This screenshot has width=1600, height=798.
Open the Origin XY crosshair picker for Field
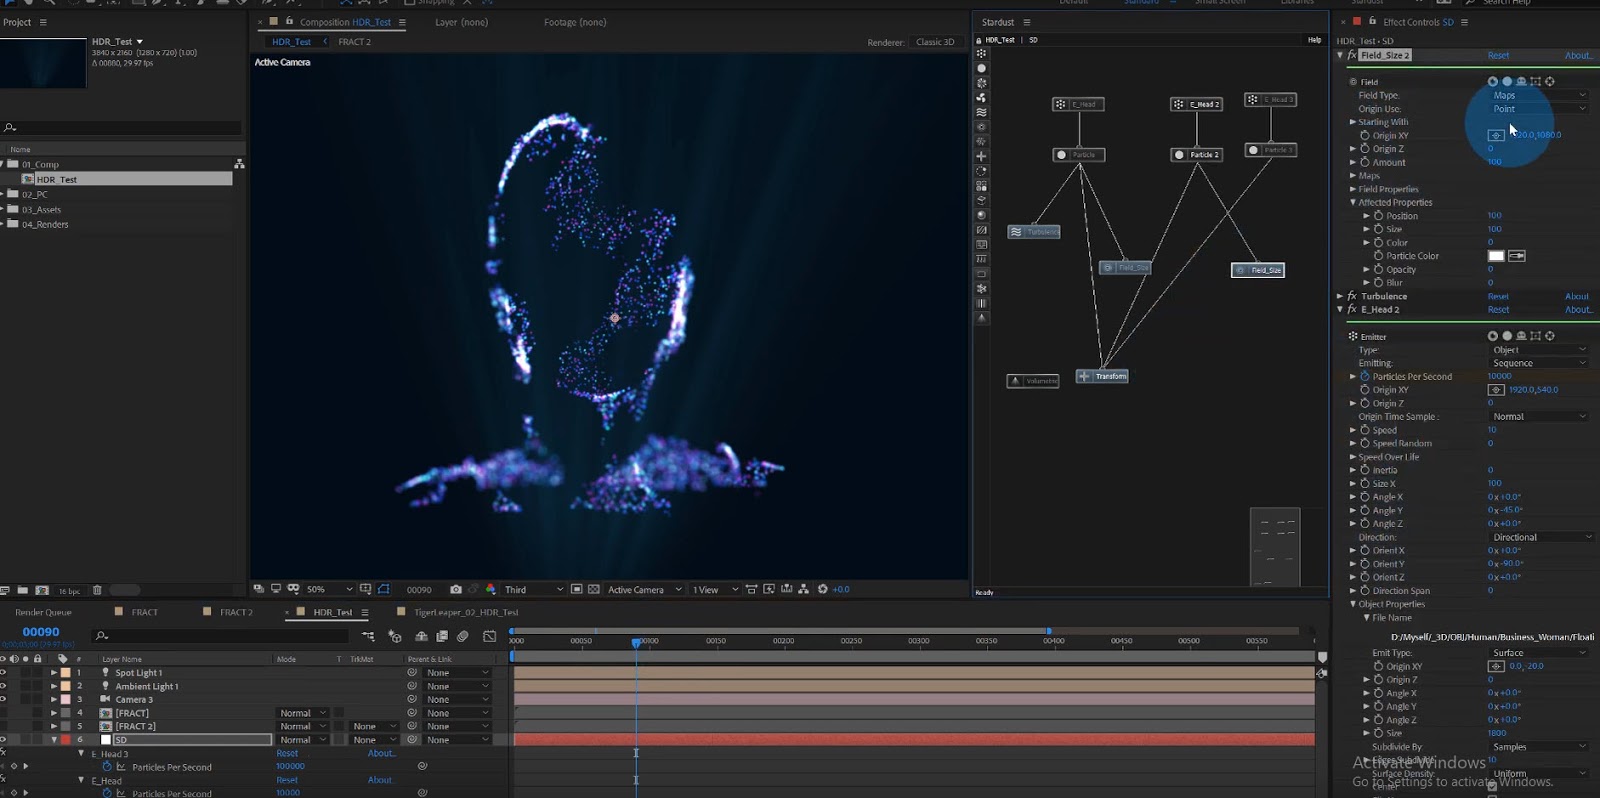point(1496,135)
